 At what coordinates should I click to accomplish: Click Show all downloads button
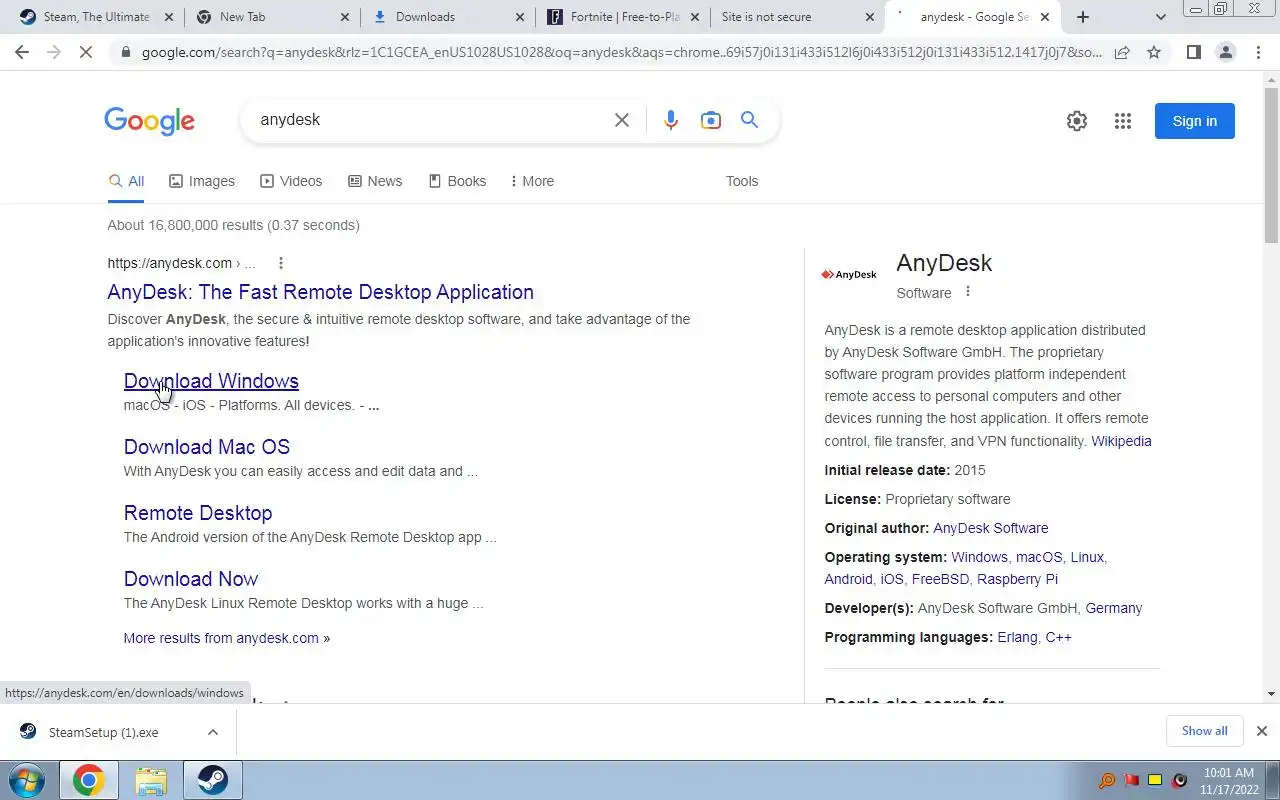(x=1204, y=731)
